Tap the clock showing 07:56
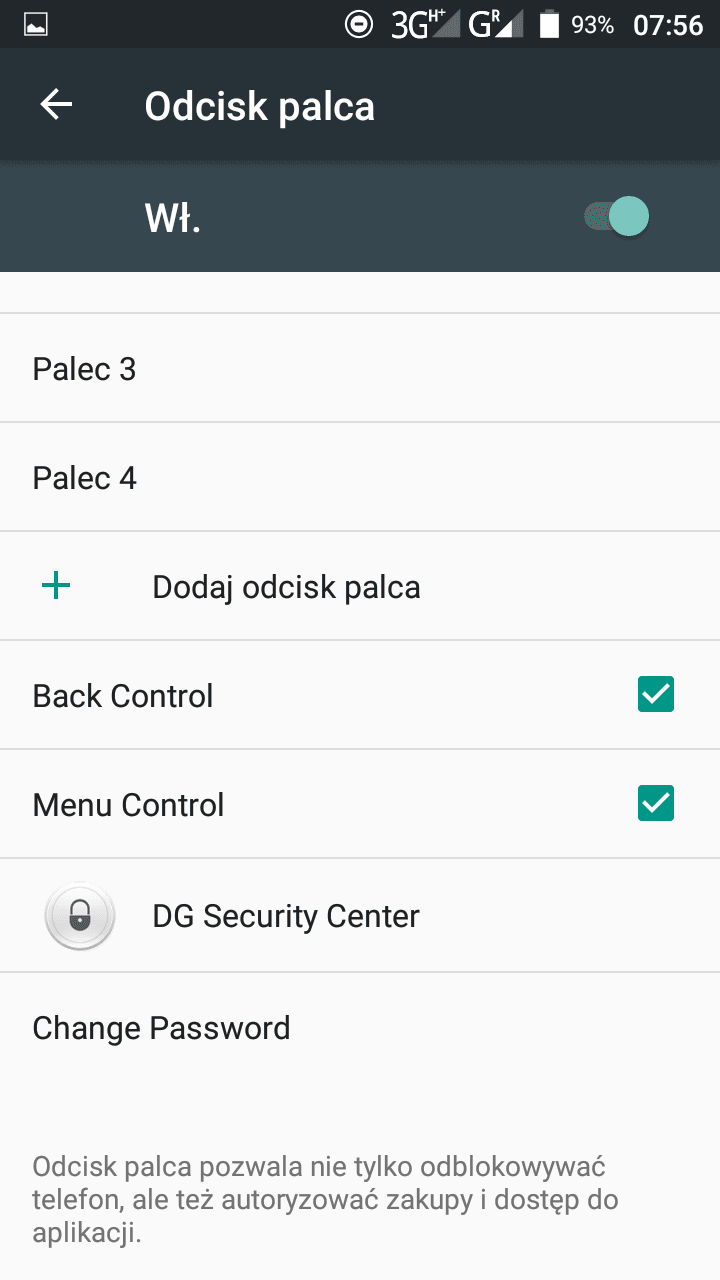The image size is (720, 1280). pos(668,25)
